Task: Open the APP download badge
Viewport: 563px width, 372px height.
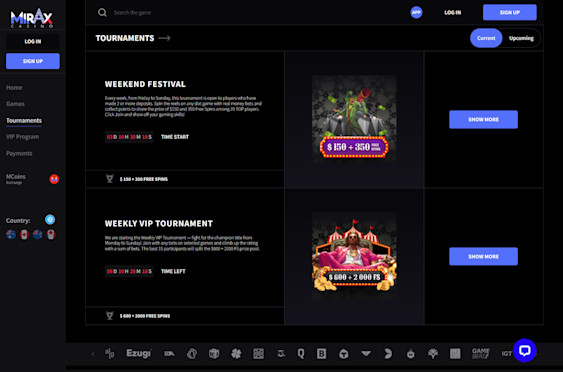Action: tap(416, 13)
